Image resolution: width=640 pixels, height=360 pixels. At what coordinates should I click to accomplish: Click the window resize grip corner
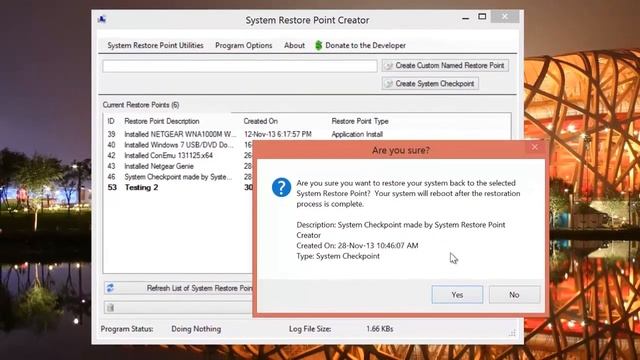click(x=512, y=333)
